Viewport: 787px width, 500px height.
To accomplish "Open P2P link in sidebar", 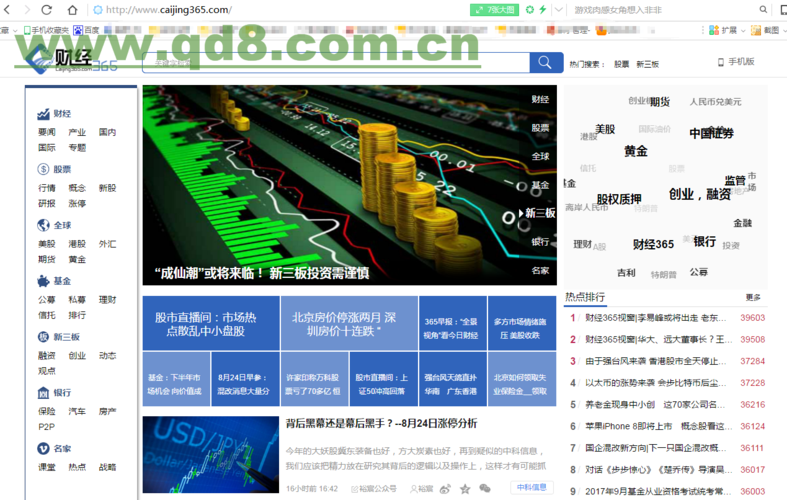I will [x=46, y=427].
